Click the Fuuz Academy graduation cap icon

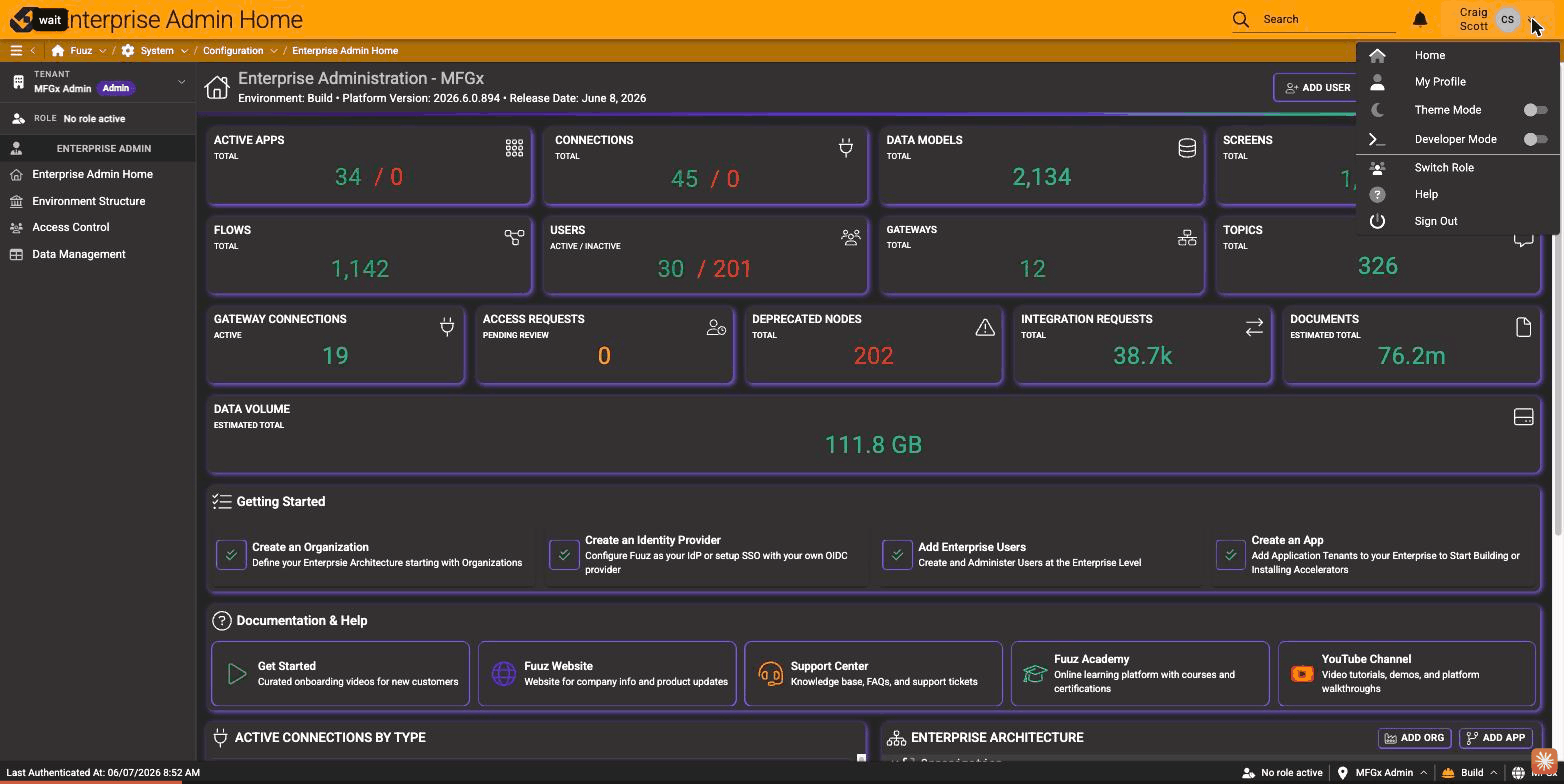pyautogui.click(x=1035, y=674)
